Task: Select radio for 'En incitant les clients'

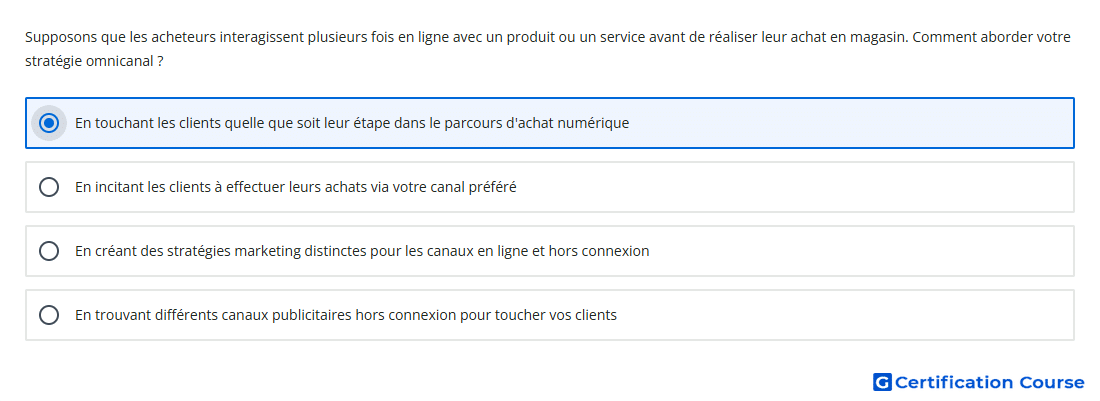Action: coord(49,187)
